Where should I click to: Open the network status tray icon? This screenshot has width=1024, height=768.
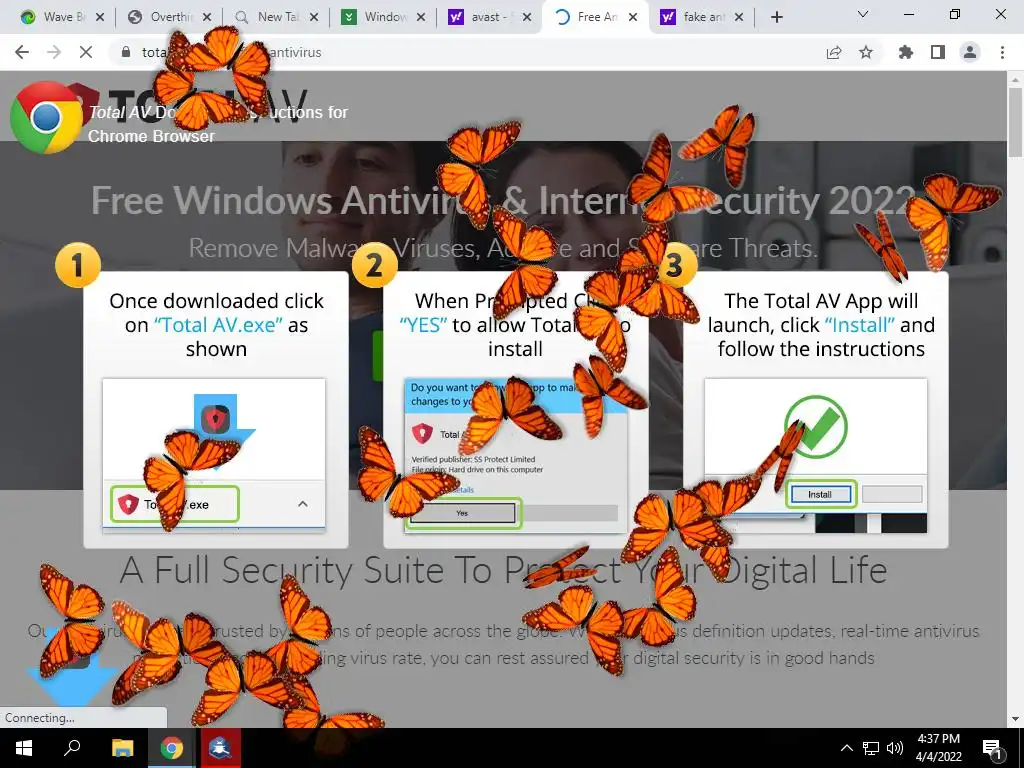(x=871, y=748)
